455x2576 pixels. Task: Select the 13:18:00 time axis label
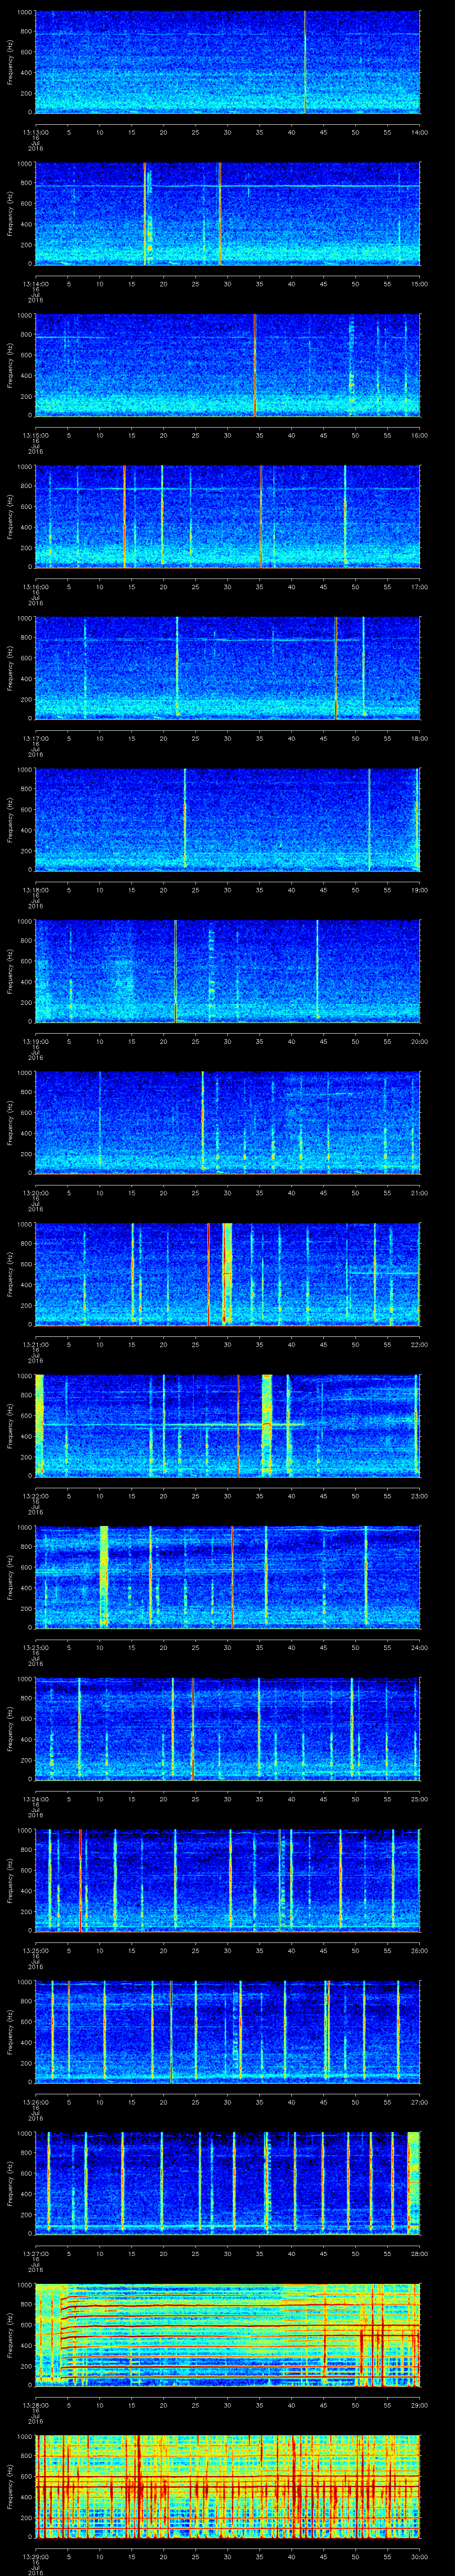tap(36, 890)
